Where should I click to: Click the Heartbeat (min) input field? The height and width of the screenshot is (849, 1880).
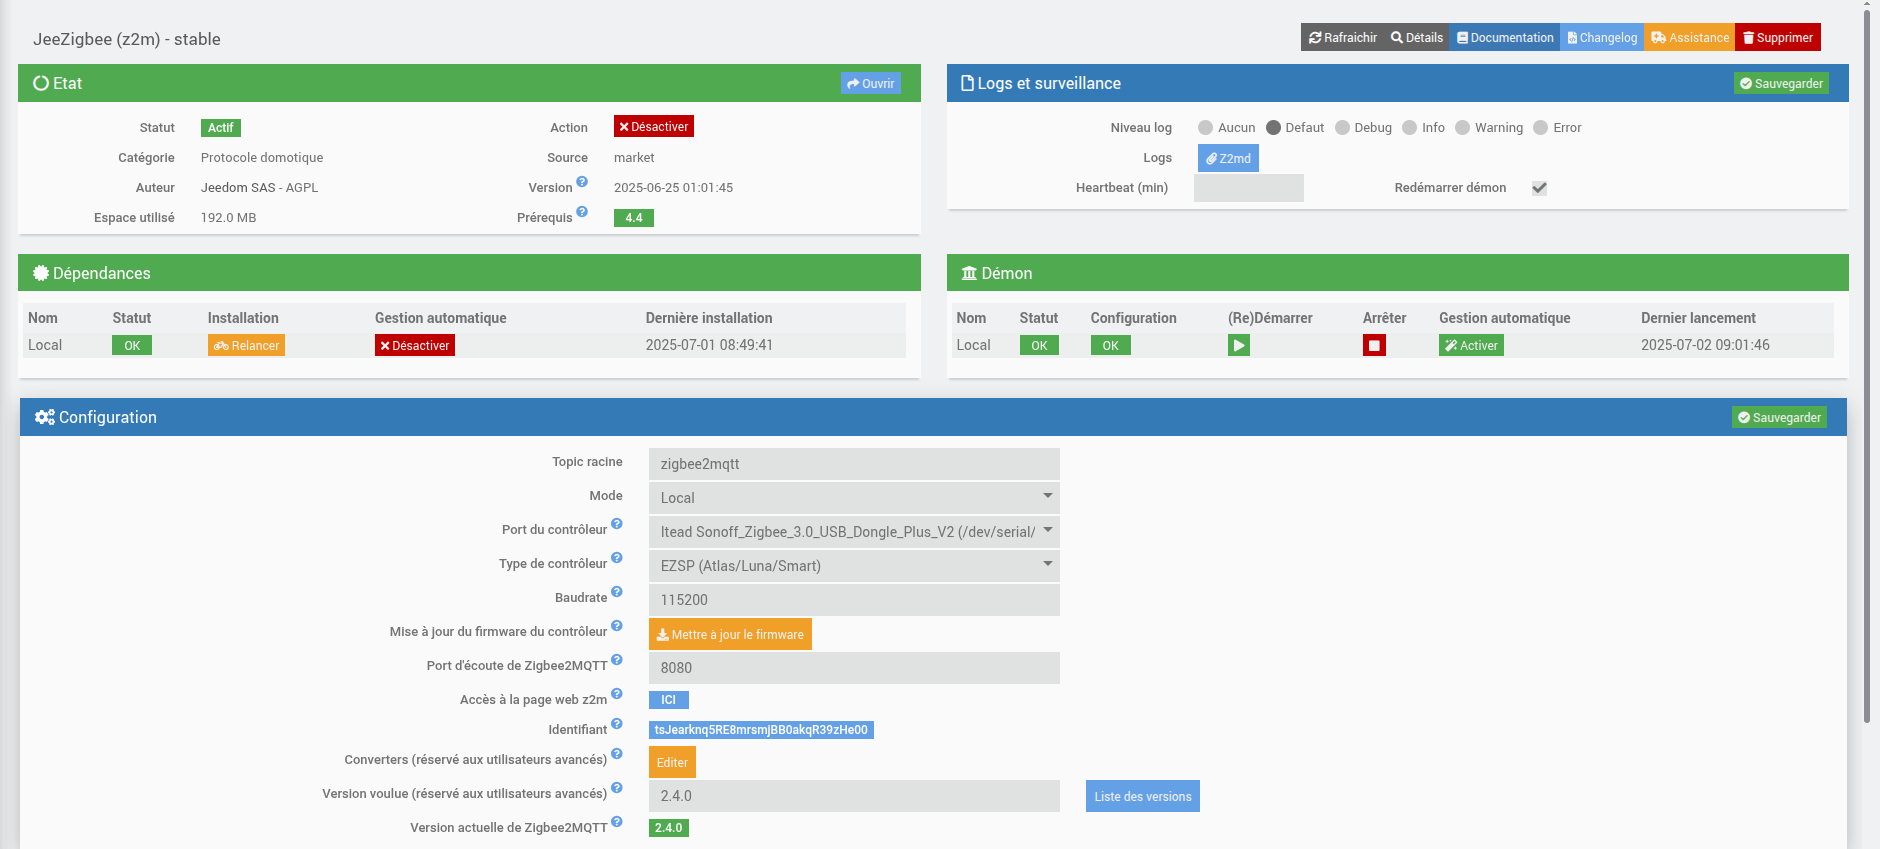tap(1248, 188)
